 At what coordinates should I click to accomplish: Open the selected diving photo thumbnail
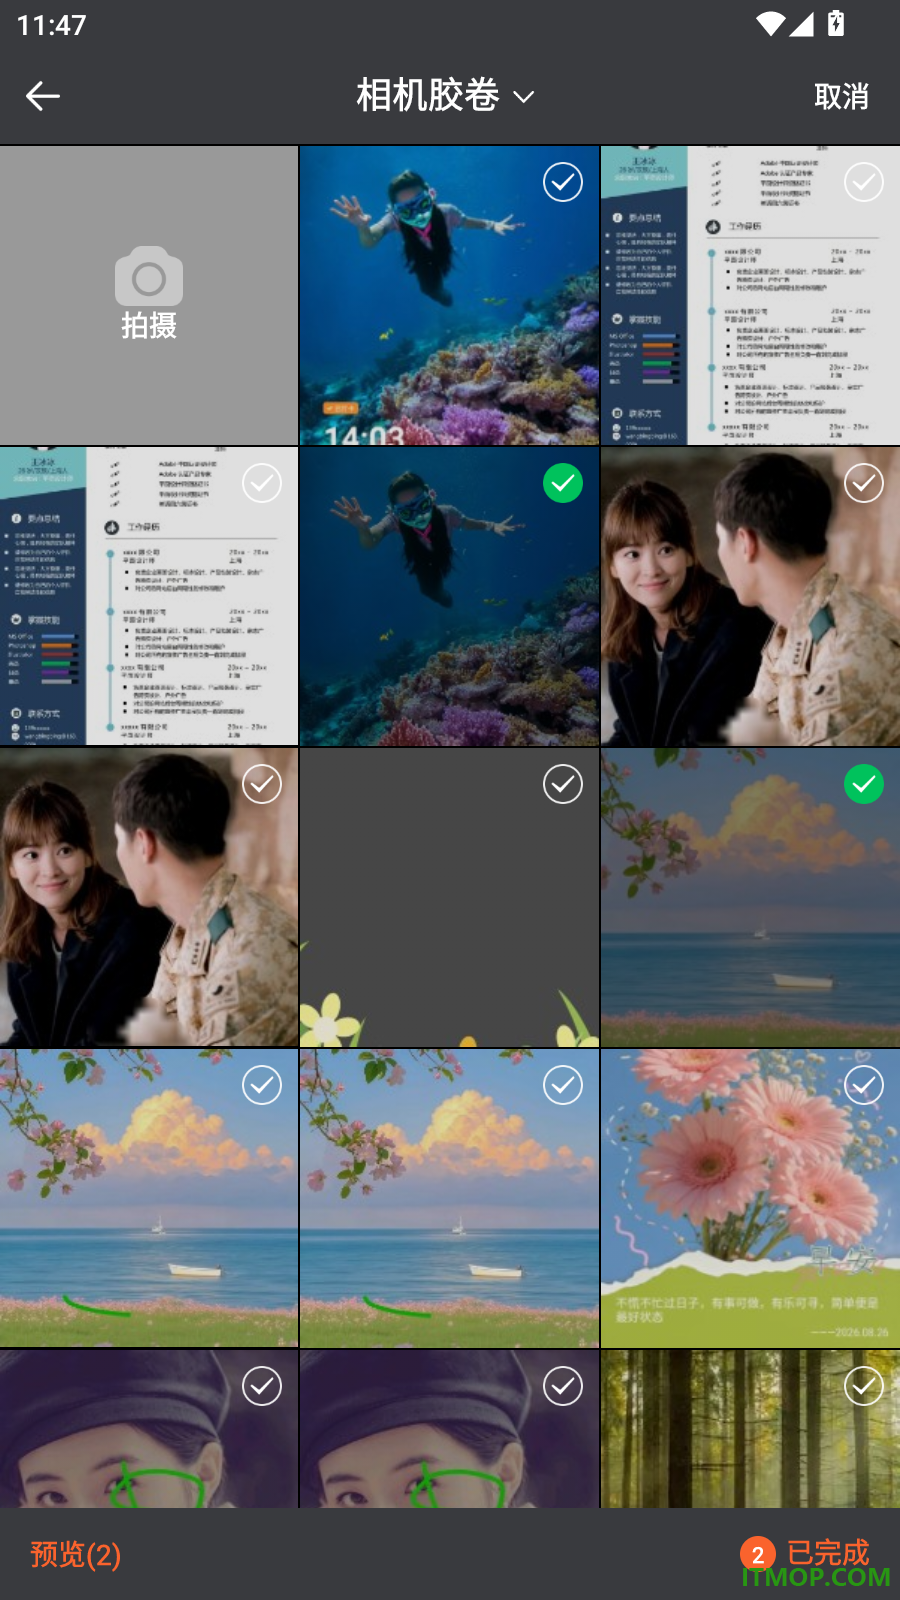449,596
